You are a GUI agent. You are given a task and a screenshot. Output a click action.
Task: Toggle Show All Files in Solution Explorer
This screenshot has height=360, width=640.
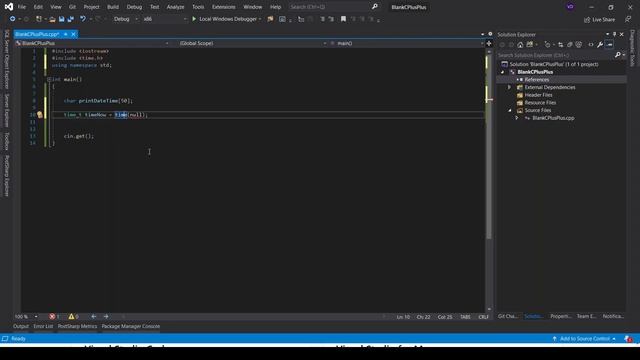[x=578, y=44]
